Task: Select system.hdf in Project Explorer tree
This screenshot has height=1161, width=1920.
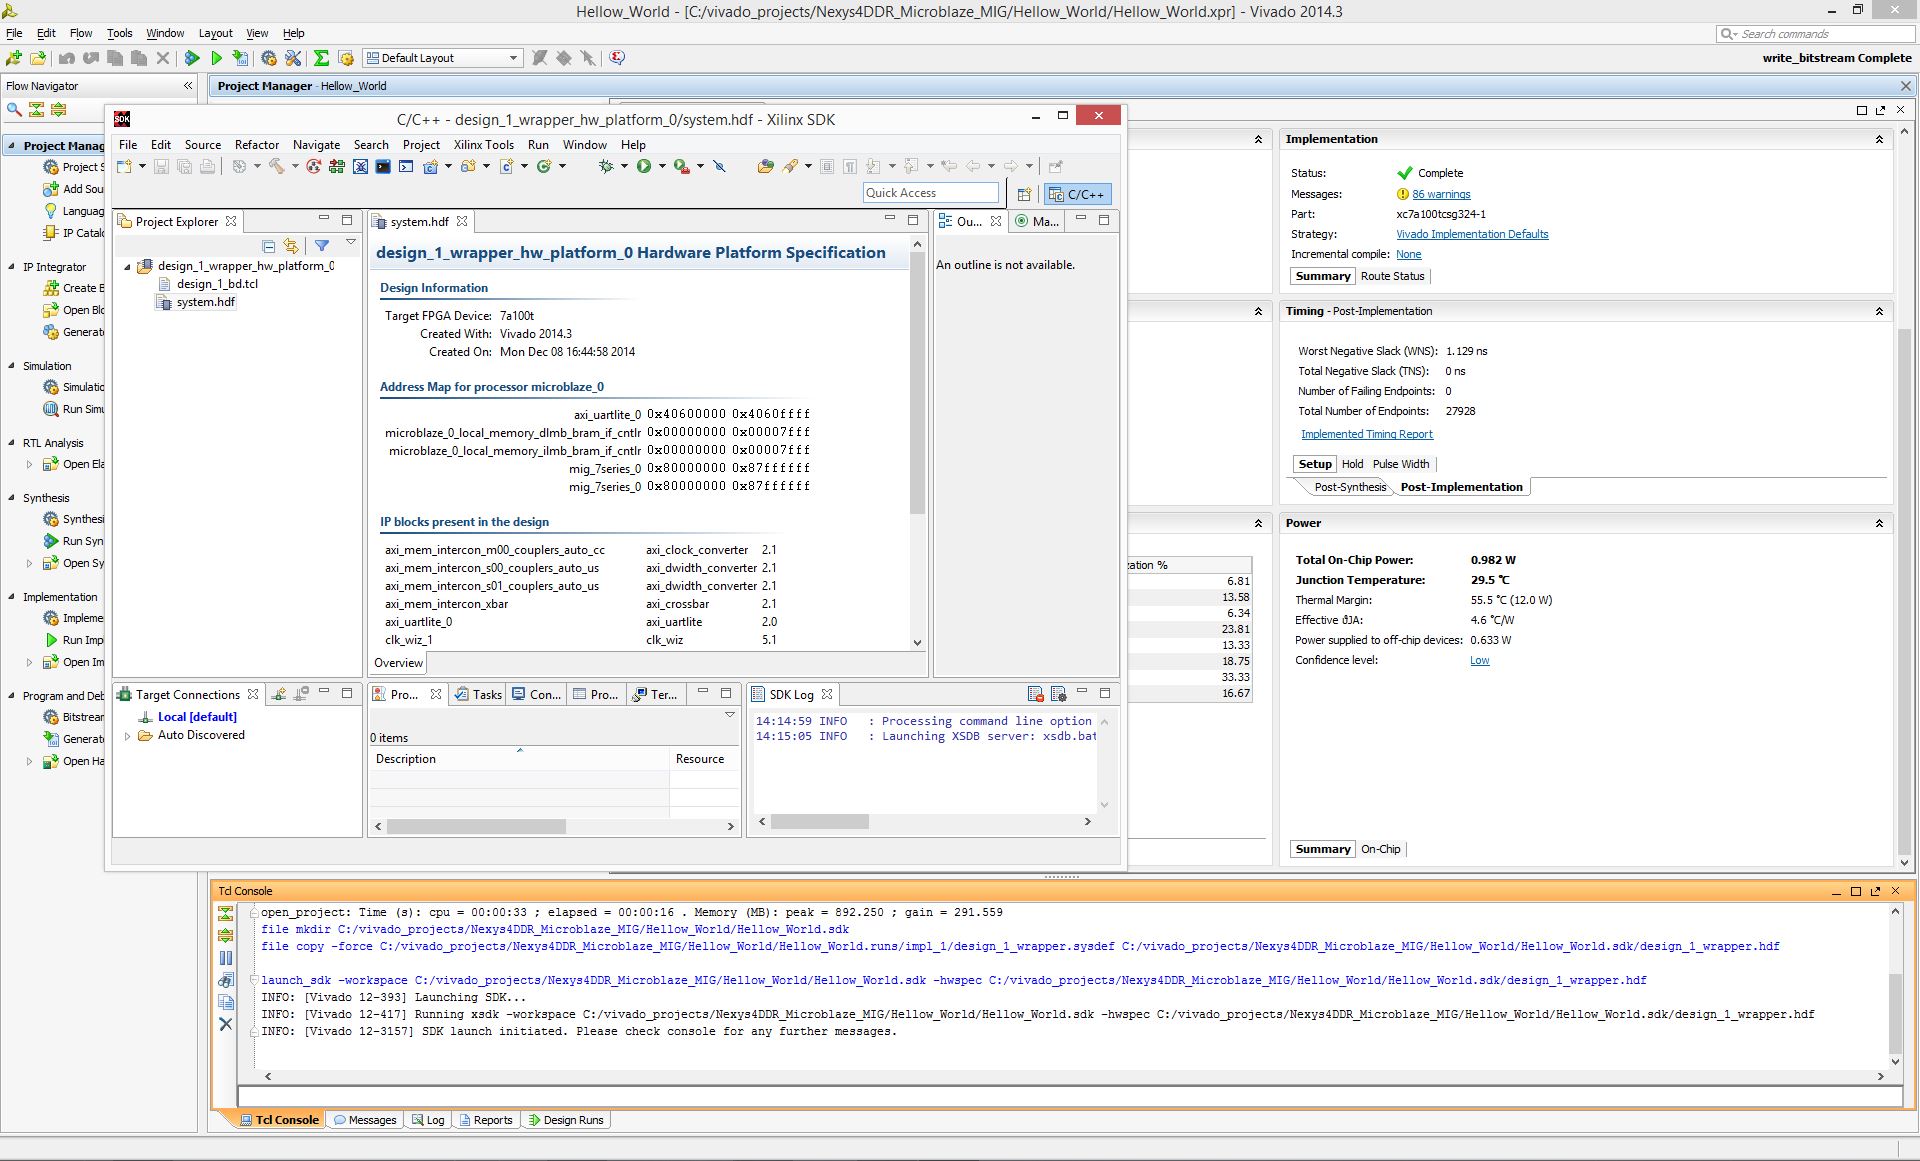Action: [197, 302]
